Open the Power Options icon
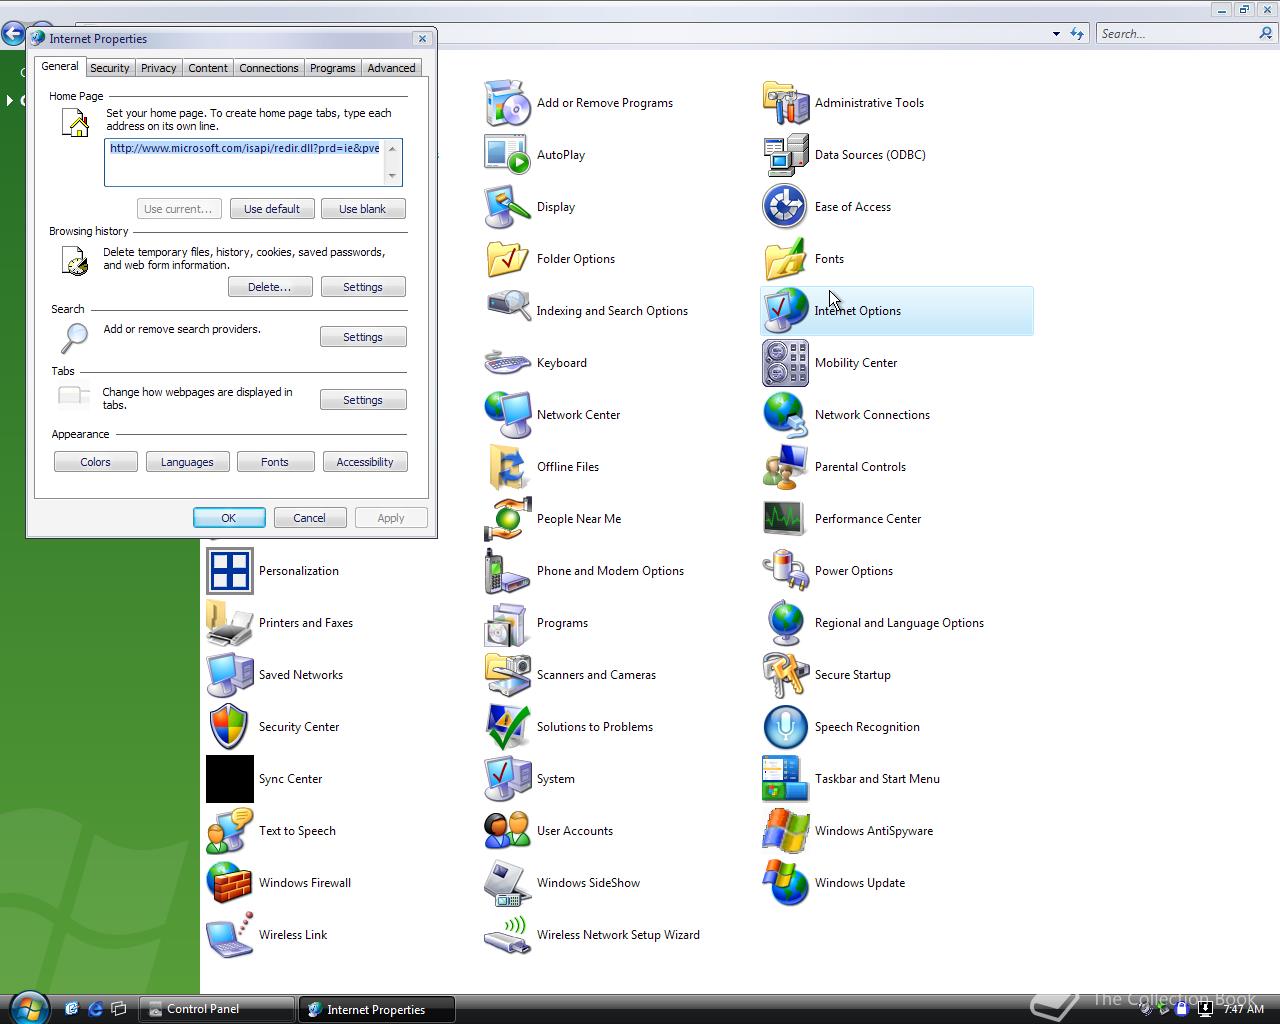1280x1024 pixels. tap(785, 571)
